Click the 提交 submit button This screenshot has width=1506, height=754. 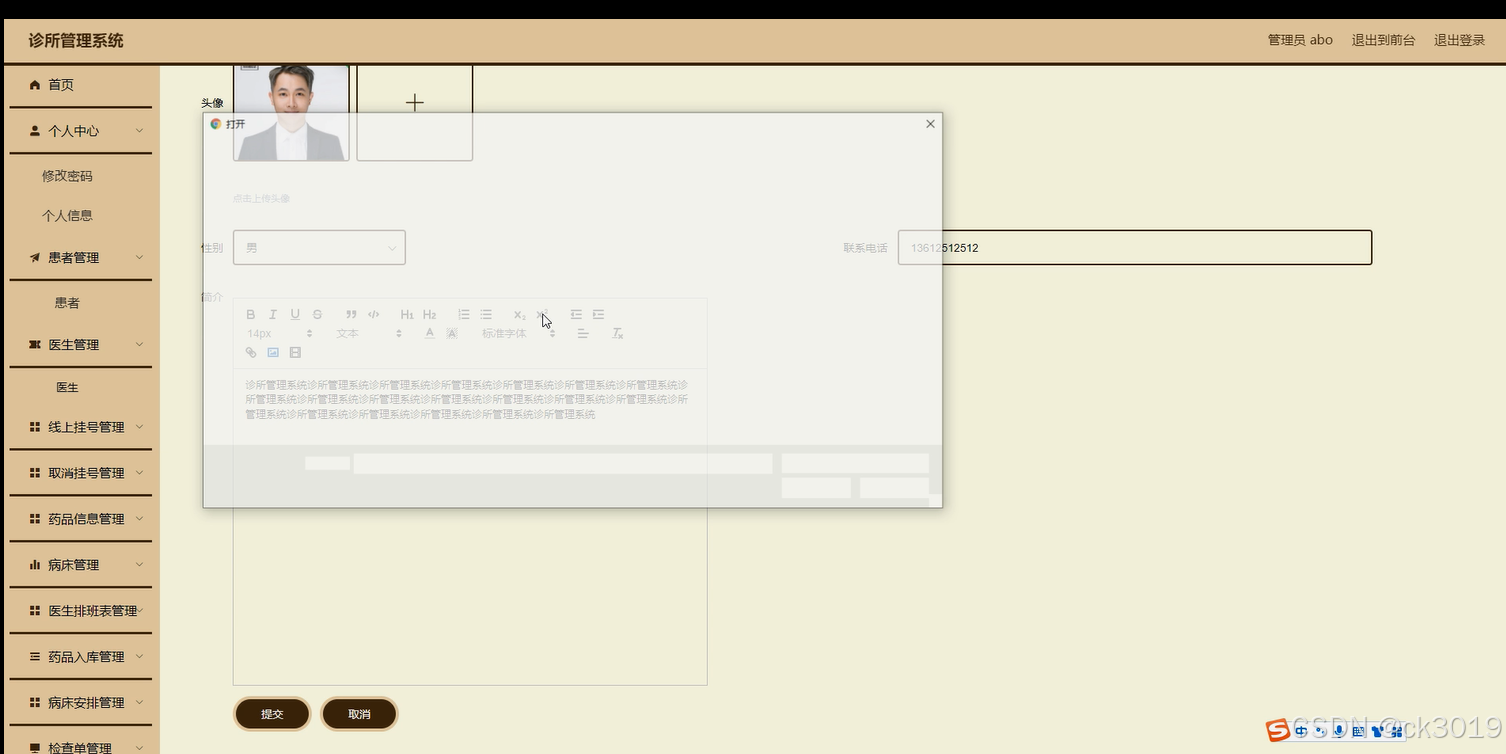pyautogui.click(x=272, y=714)
